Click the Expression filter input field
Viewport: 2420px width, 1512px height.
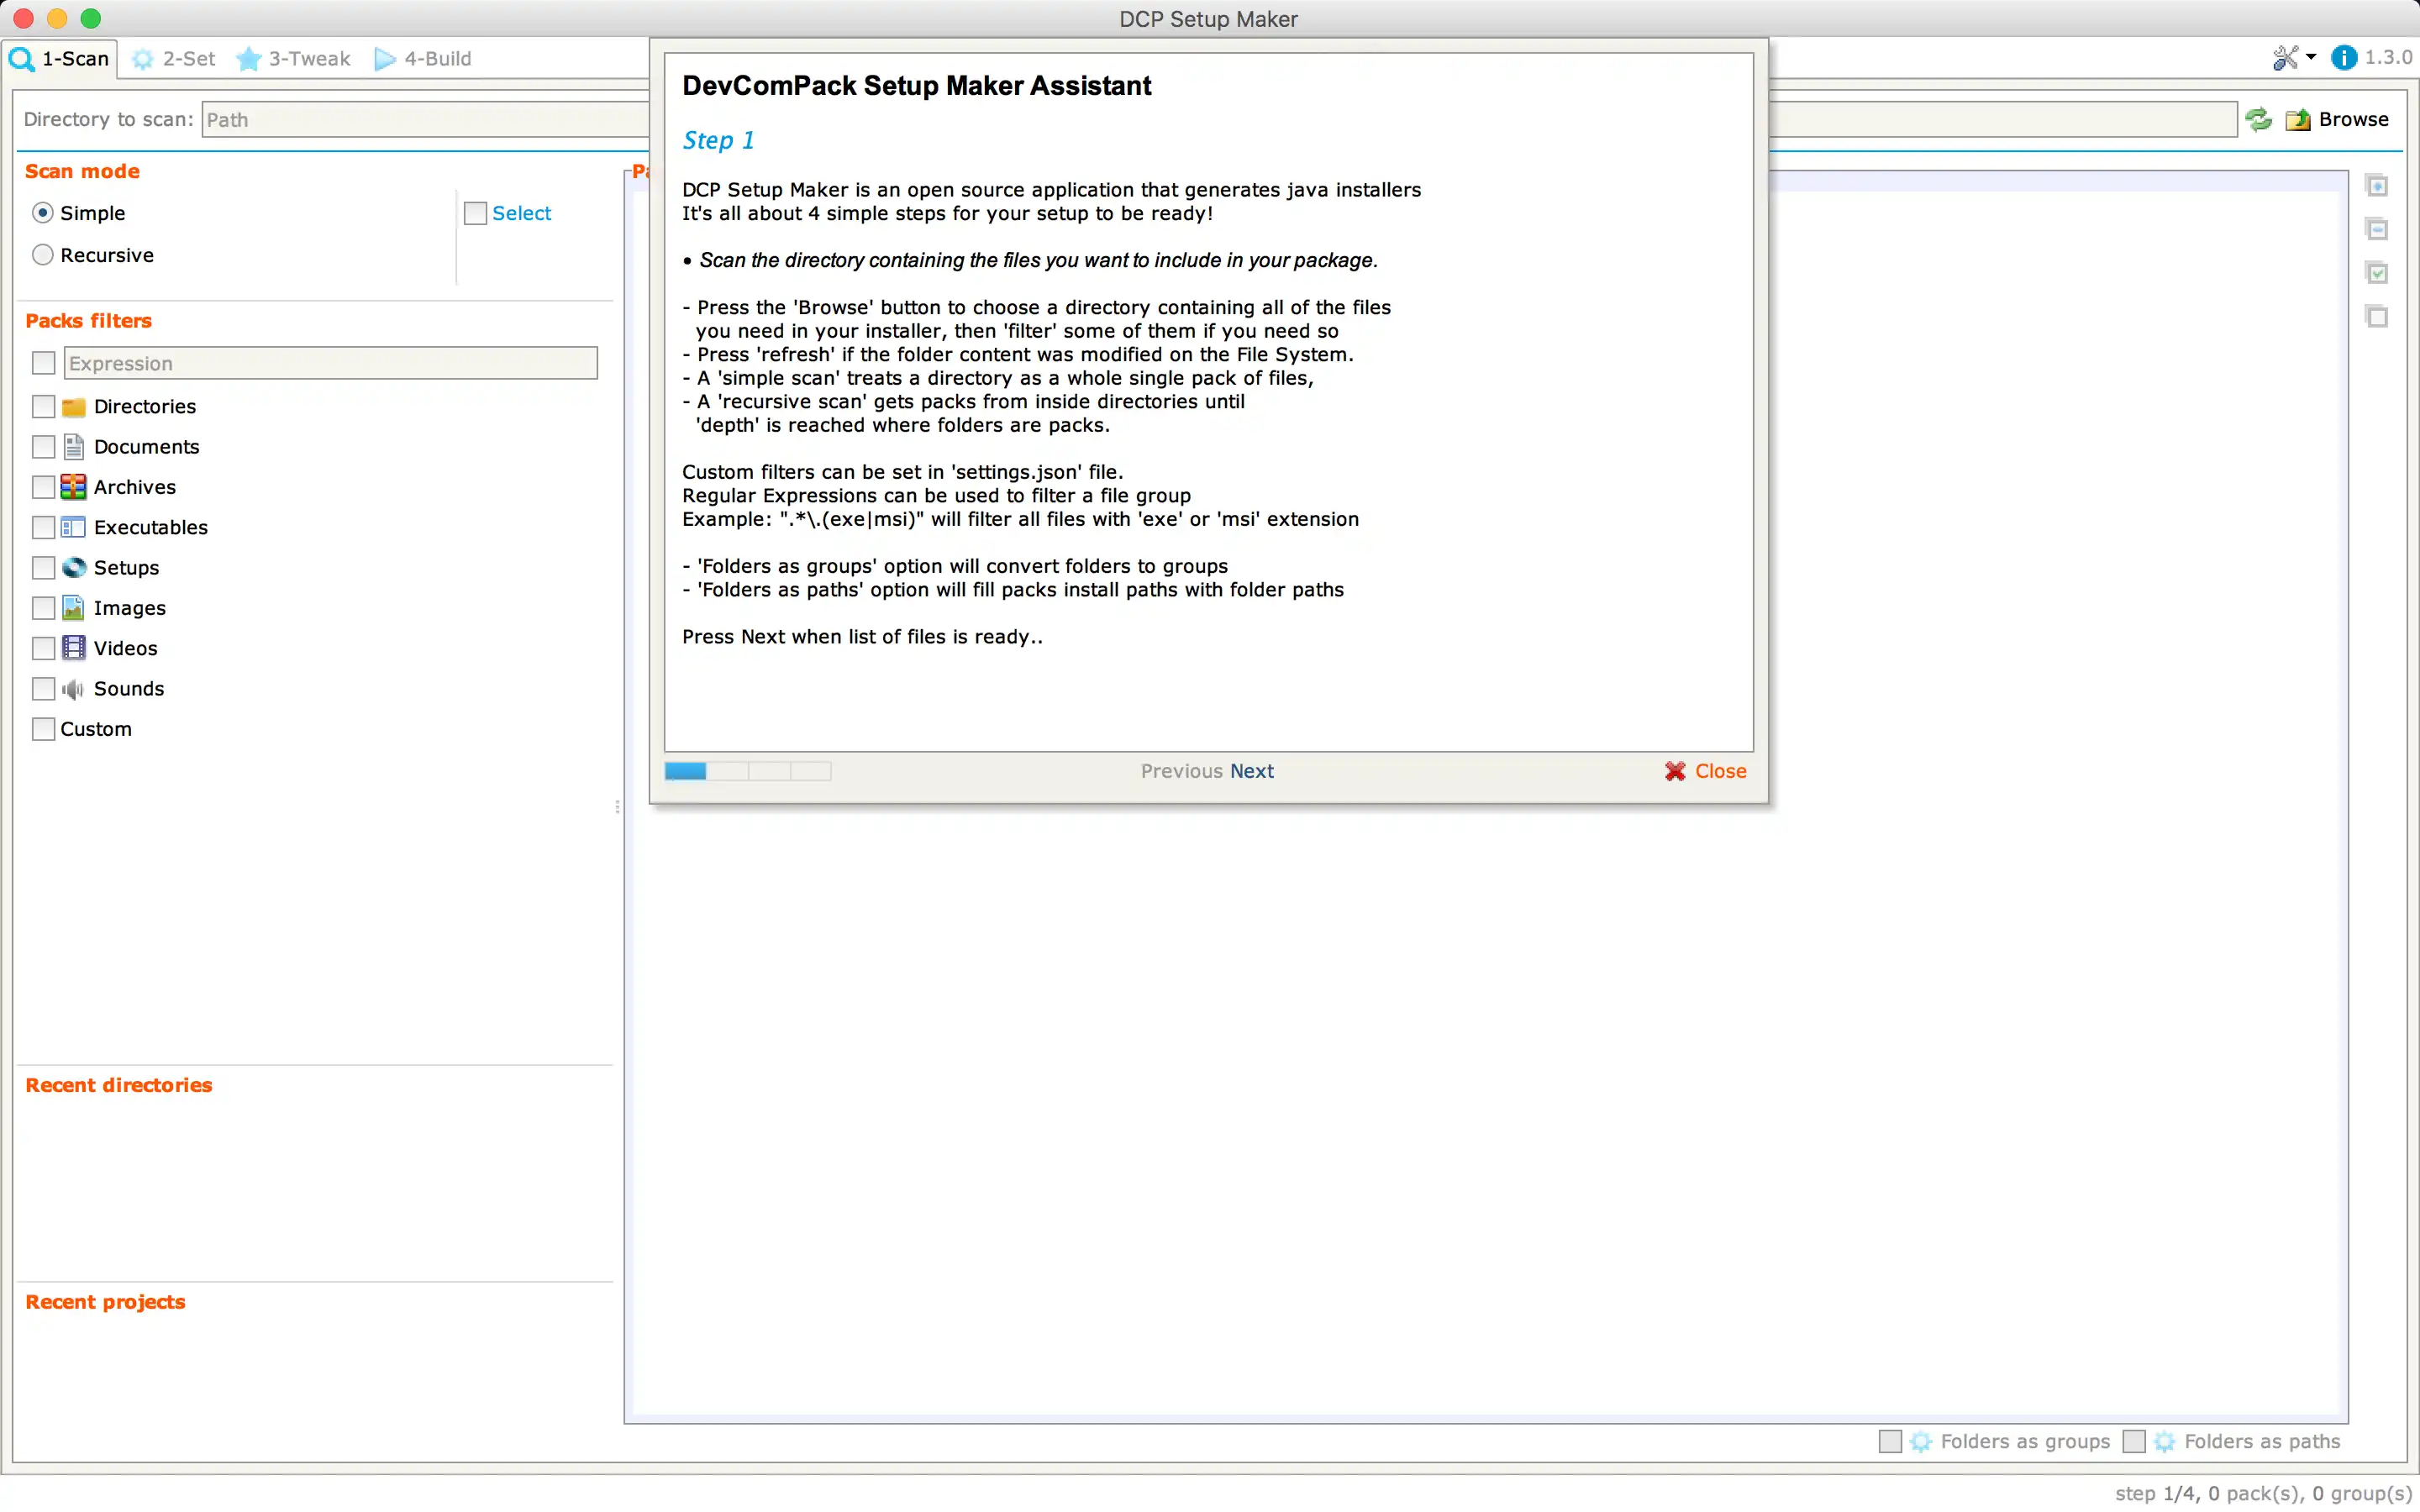[x=330, y=363]
